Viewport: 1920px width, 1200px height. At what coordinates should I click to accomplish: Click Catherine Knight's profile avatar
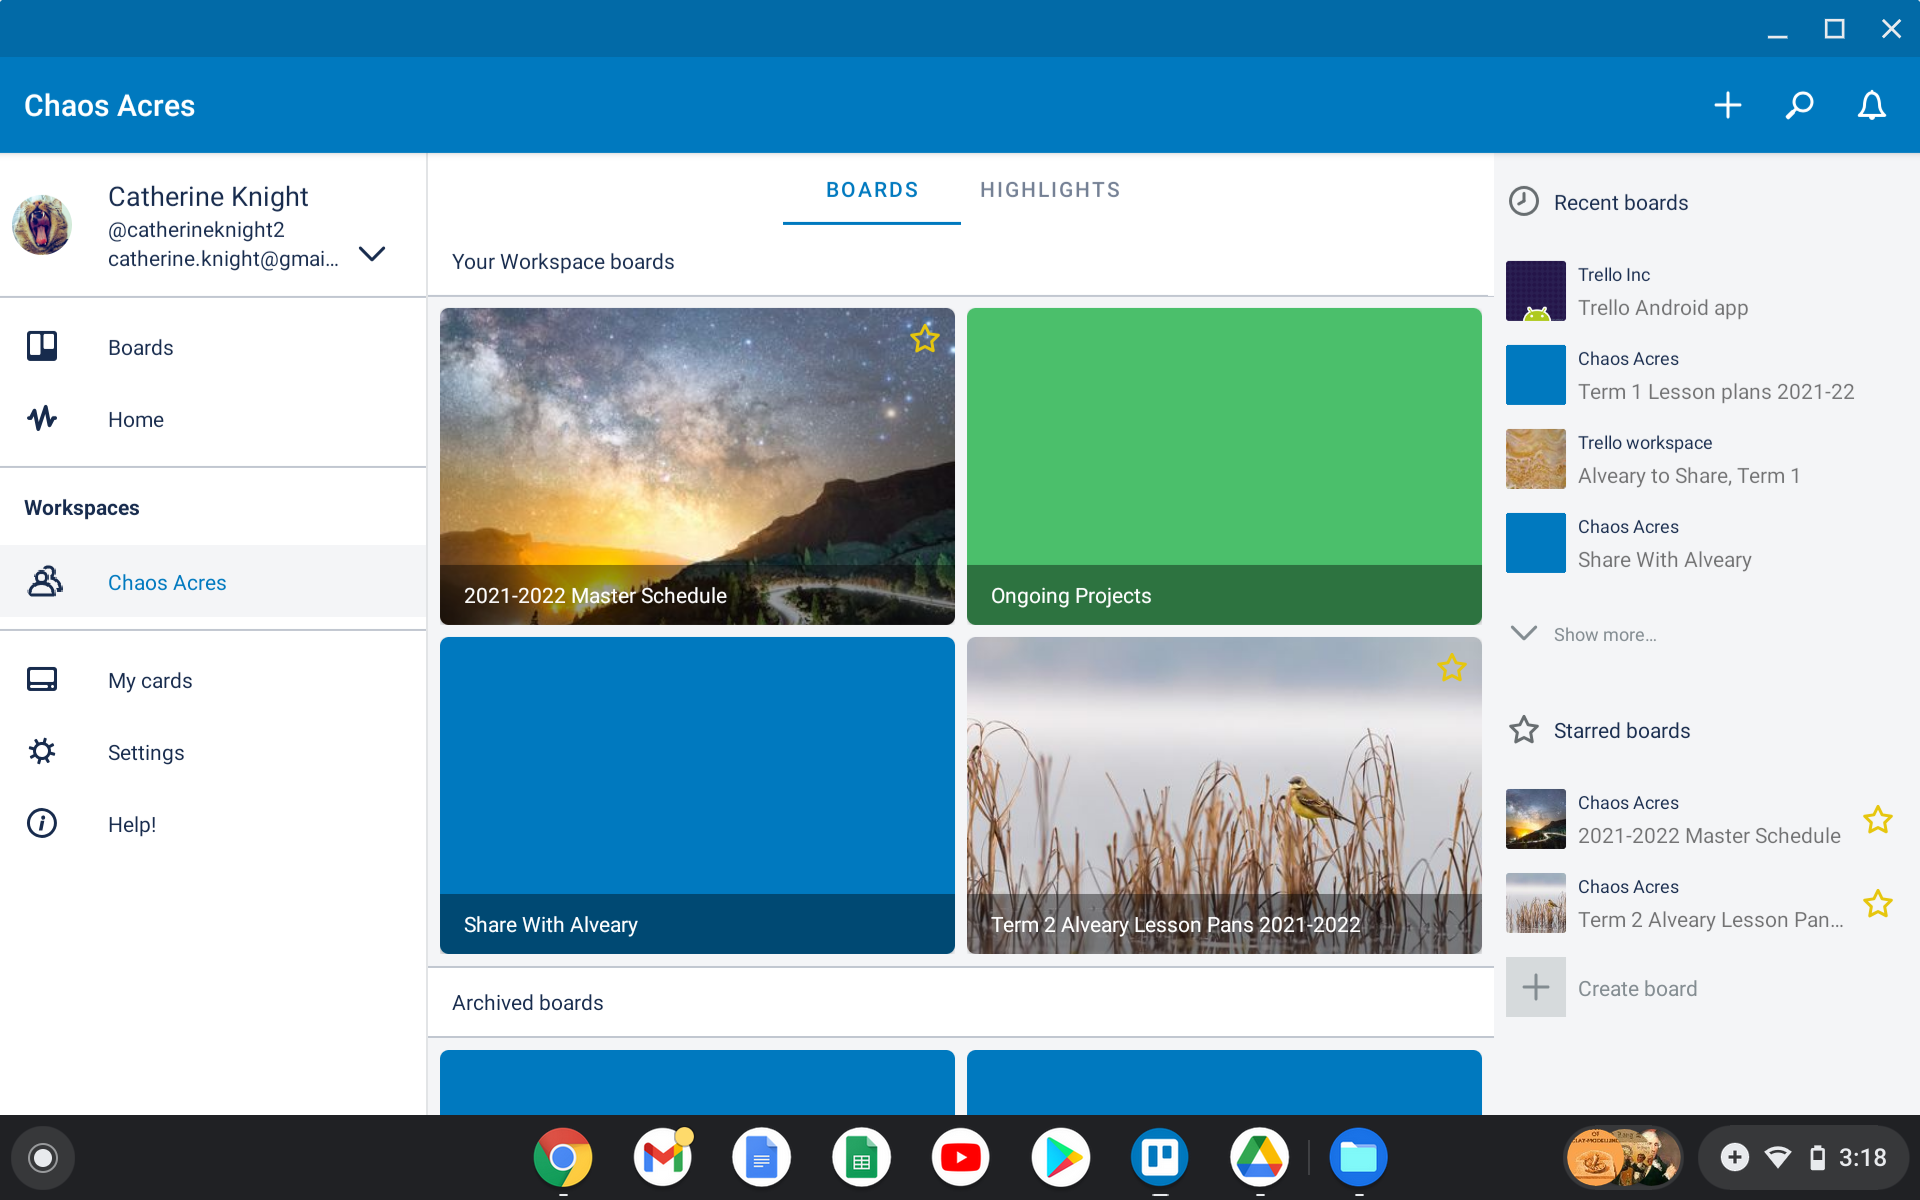point(42,225)
